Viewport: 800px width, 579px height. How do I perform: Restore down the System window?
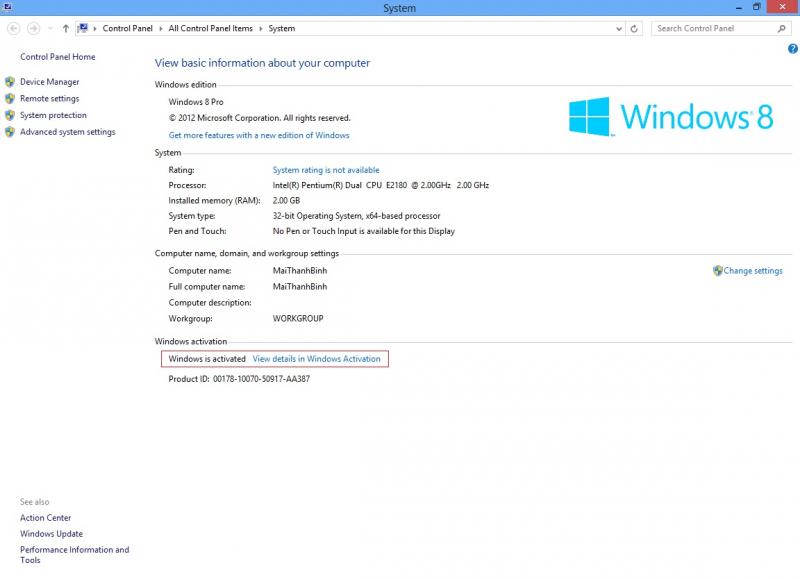(757, 7)
